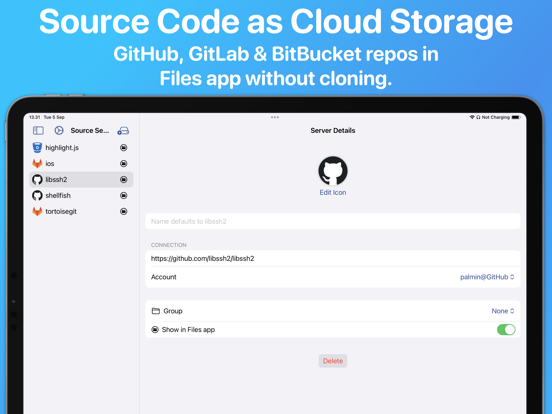Click the GitHub icon next to shellfish

point(37,195)
